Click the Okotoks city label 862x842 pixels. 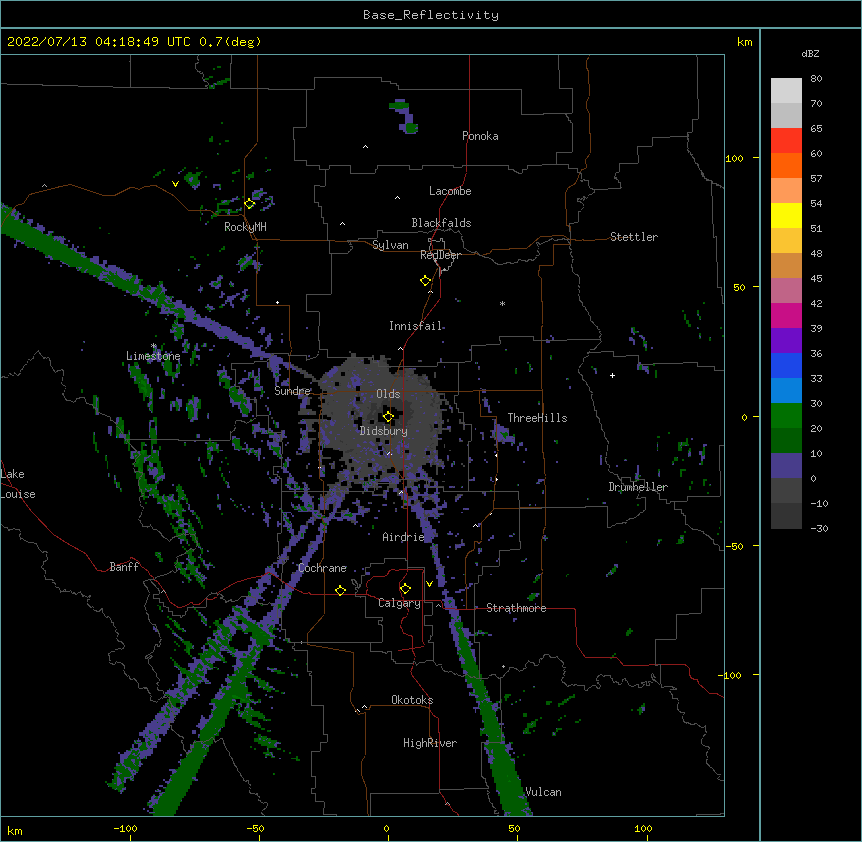click(x=412, y=700)
